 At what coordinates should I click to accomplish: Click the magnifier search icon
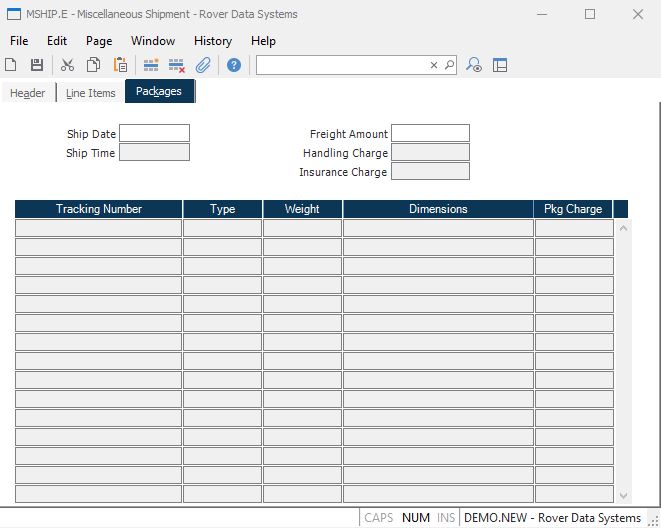[450, 65]
